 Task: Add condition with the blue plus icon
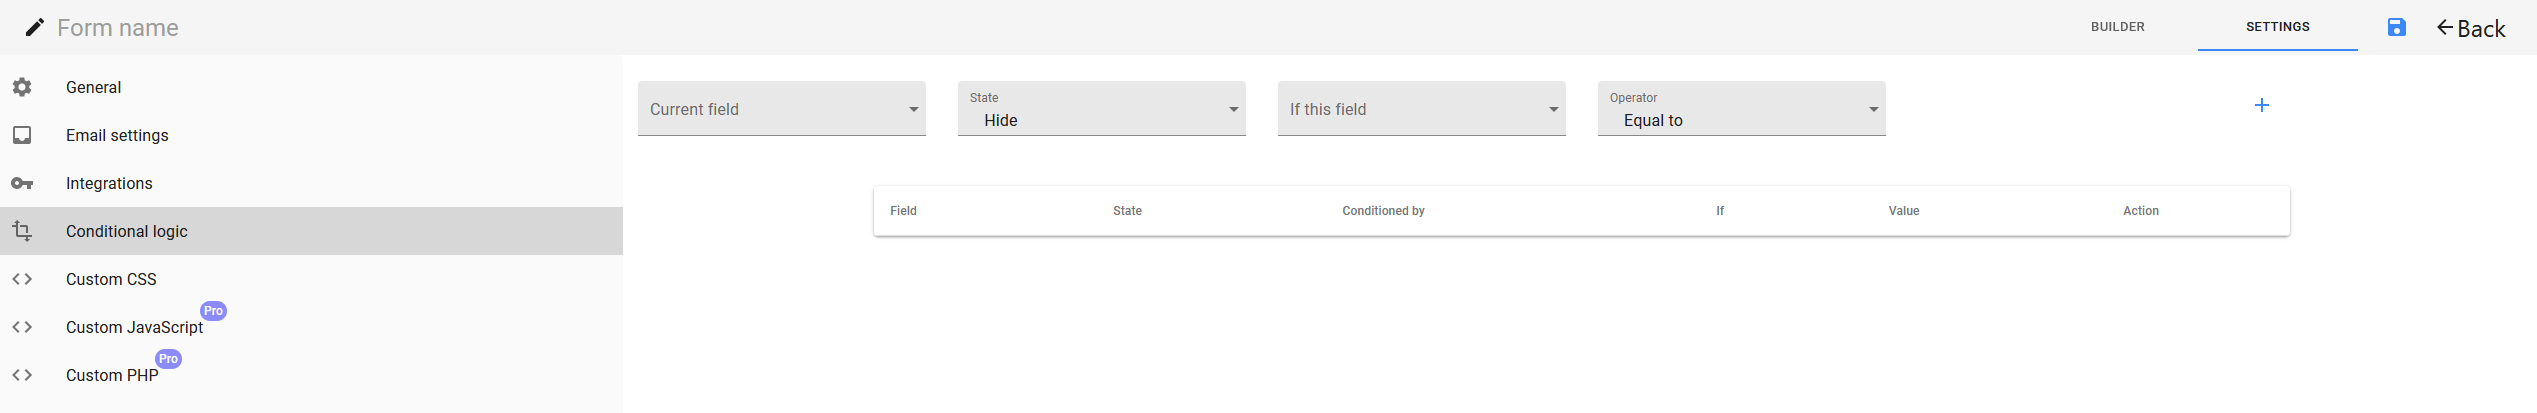(x=2262, y=105)
